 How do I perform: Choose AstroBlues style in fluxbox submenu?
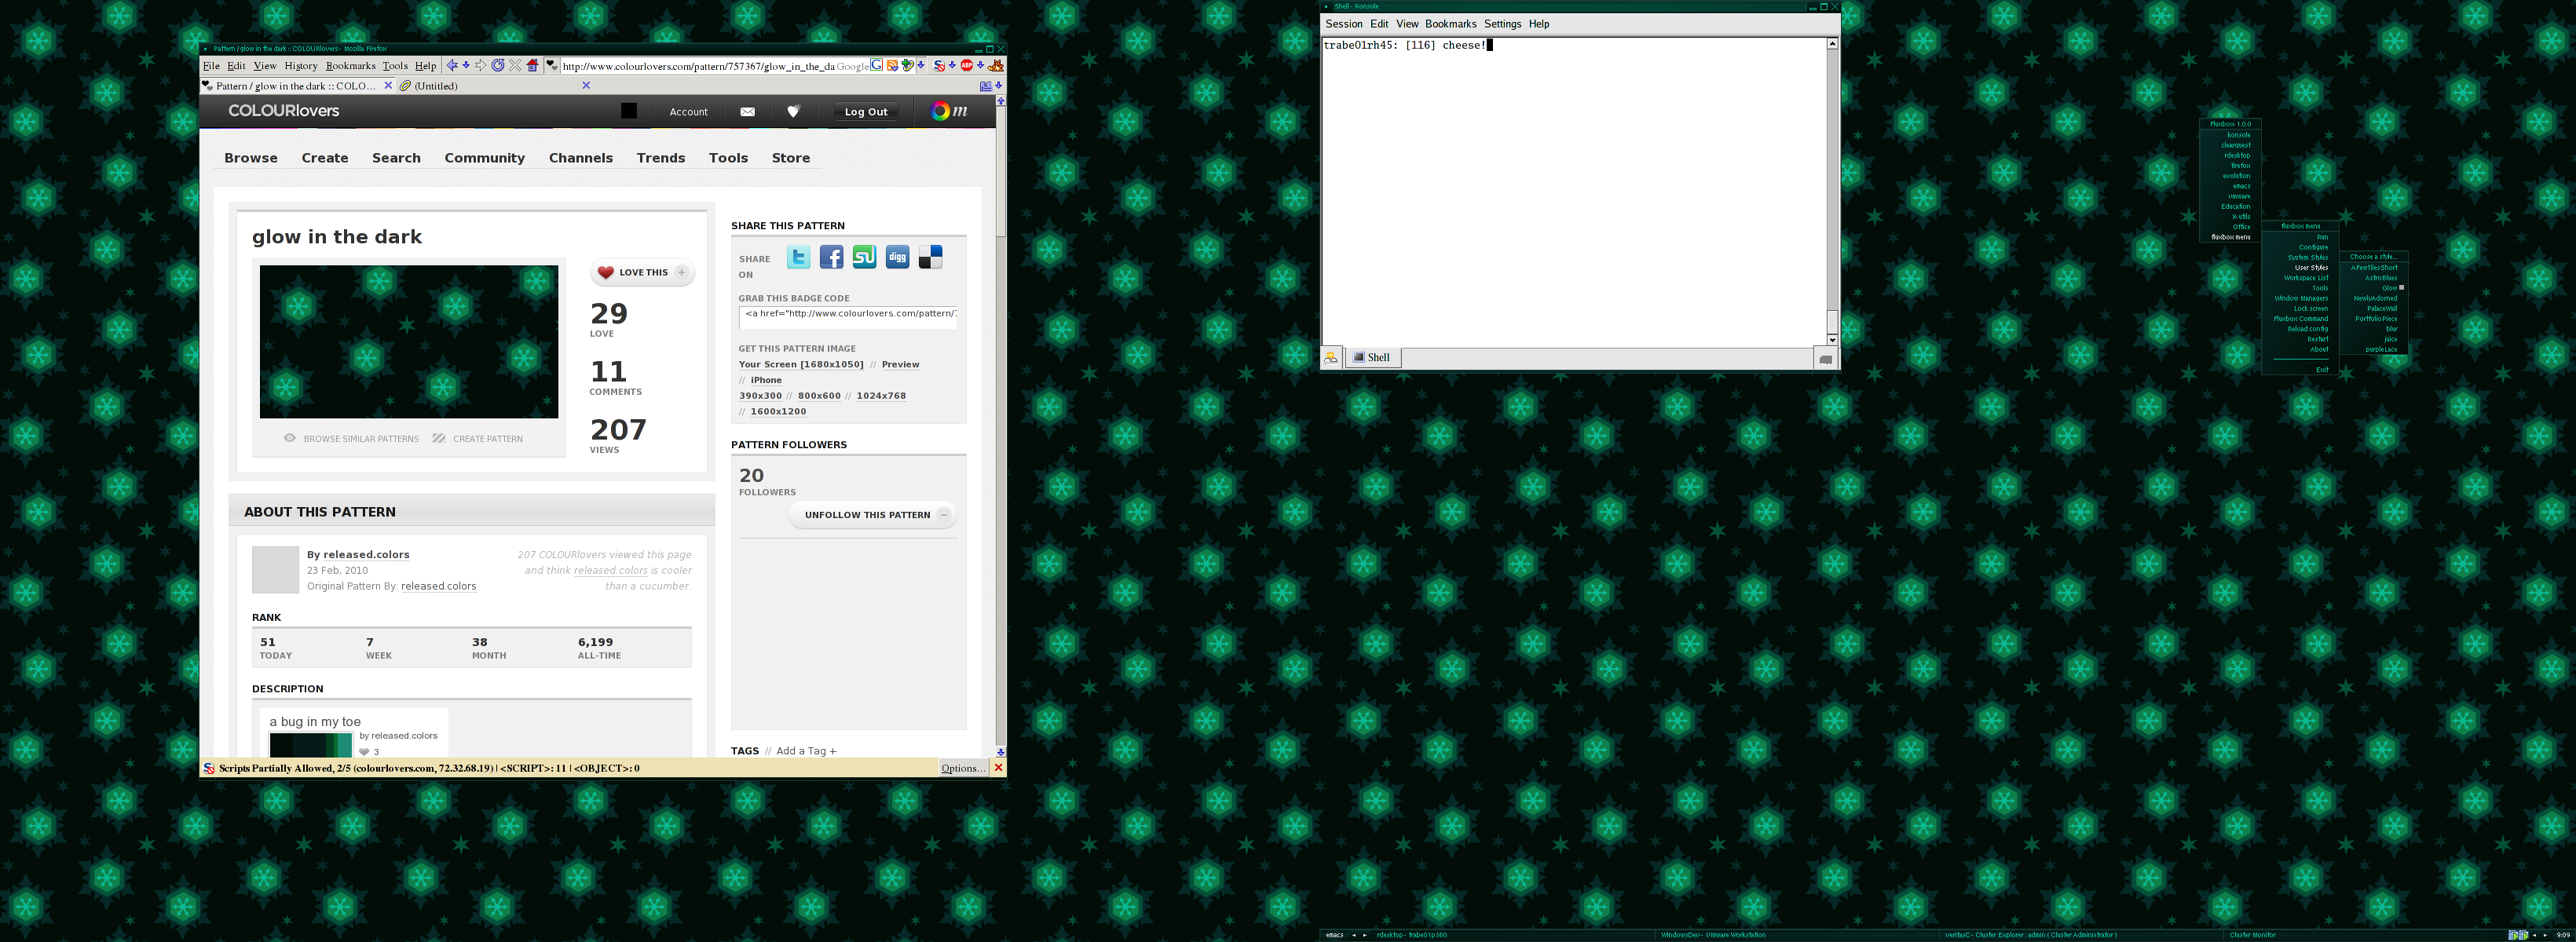pyautogui.click(x=2381, y=278)
